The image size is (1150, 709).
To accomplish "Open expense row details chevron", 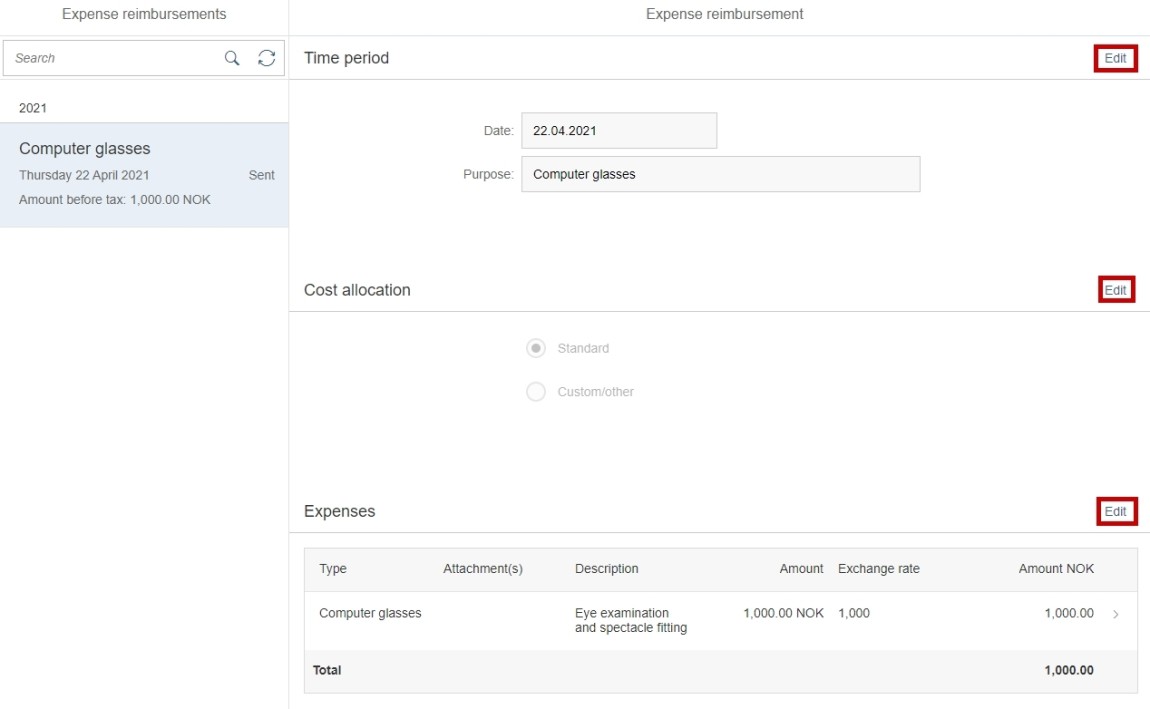I will coord(1116,614).
